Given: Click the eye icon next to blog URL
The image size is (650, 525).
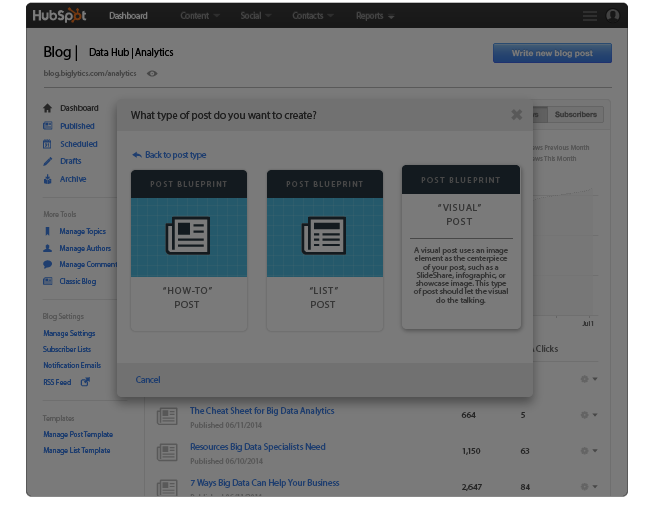Looking at the screenshot, I should (152, 73).
